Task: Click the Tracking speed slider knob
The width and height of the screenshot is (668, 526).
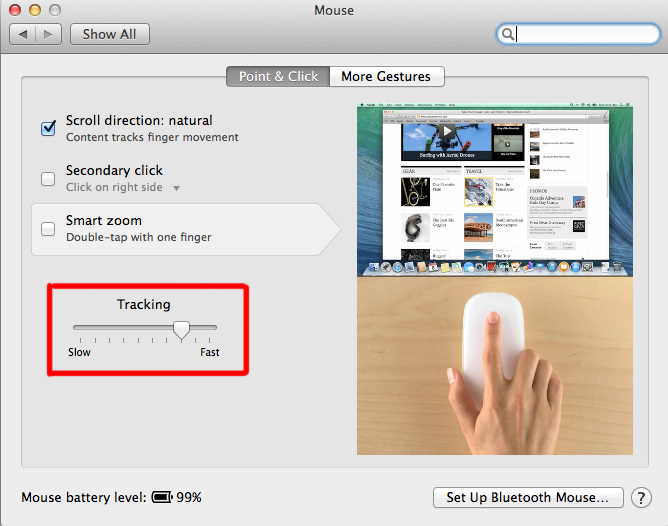Action: point(181,330)
